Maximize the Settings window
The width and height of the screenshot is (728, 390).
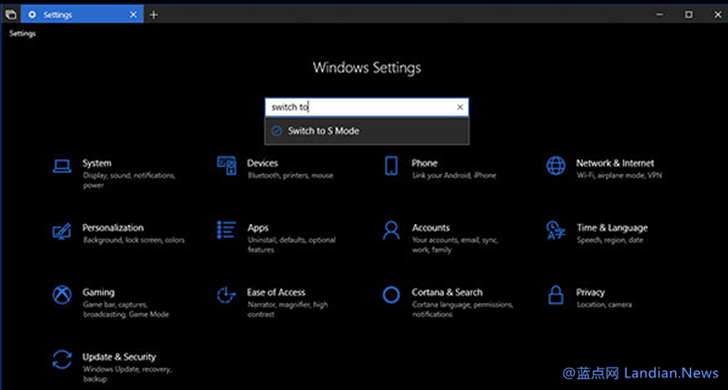(689, 14)
